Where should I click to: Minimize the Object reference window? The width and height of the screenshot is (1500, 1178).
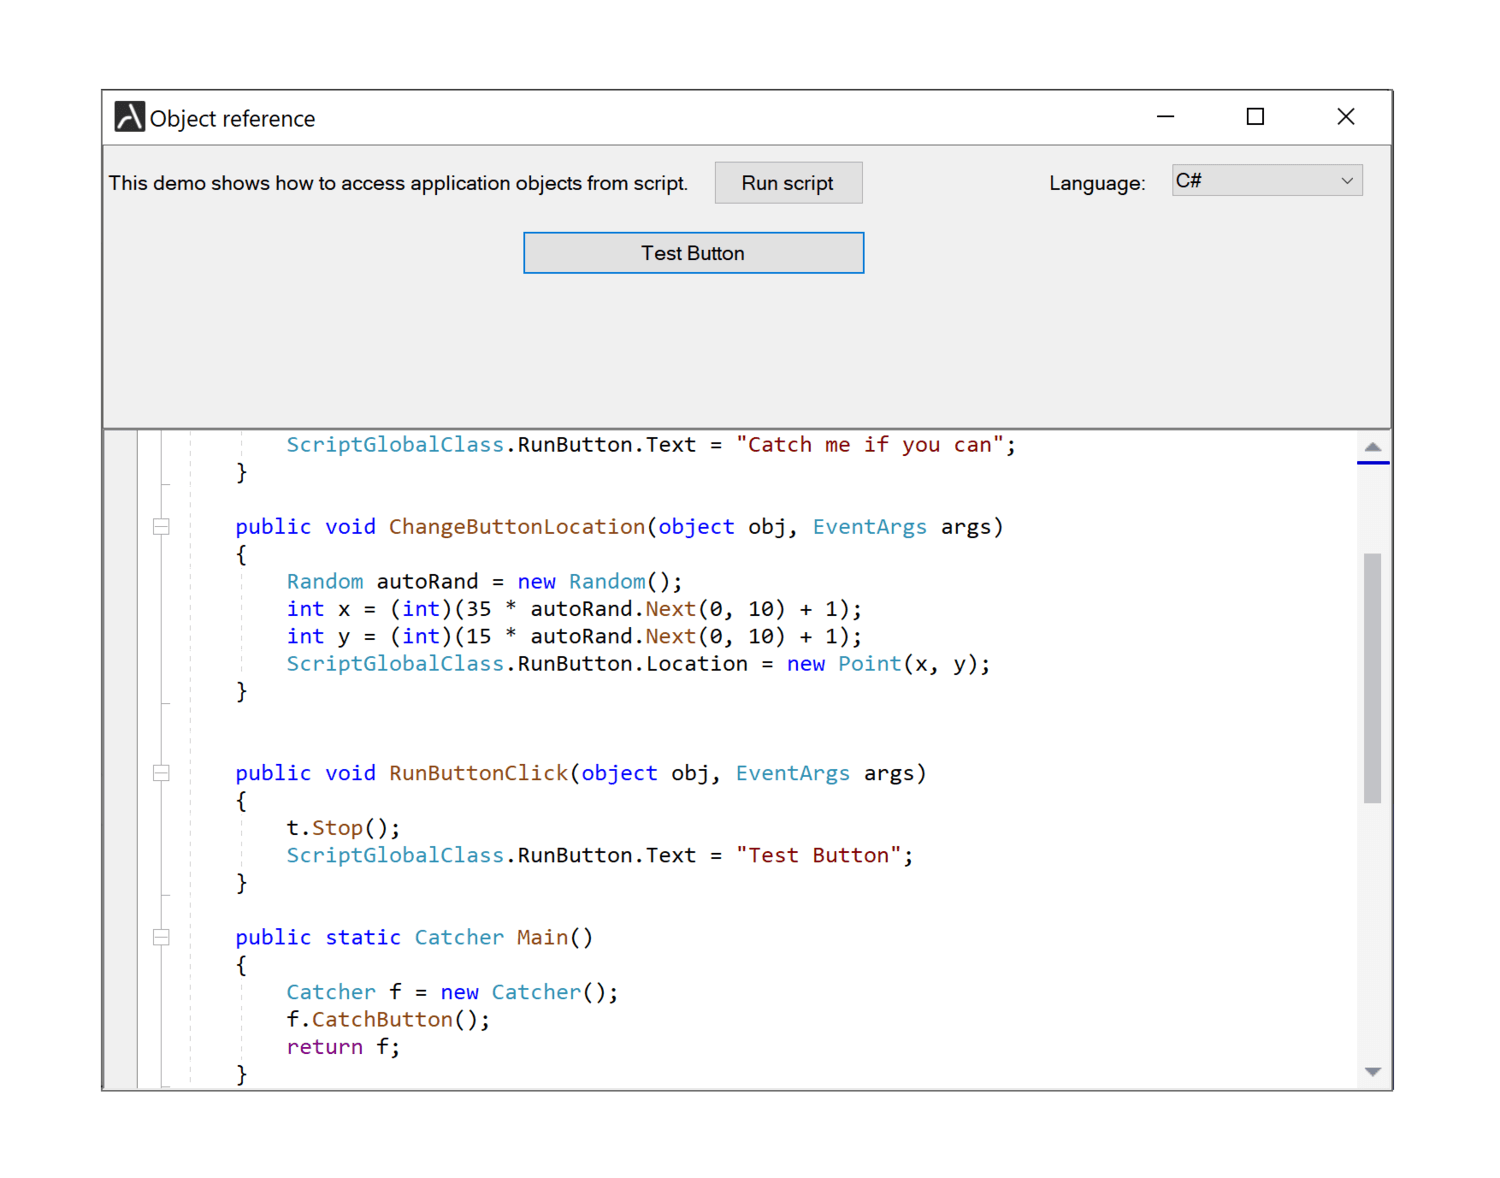(1165, 116)
